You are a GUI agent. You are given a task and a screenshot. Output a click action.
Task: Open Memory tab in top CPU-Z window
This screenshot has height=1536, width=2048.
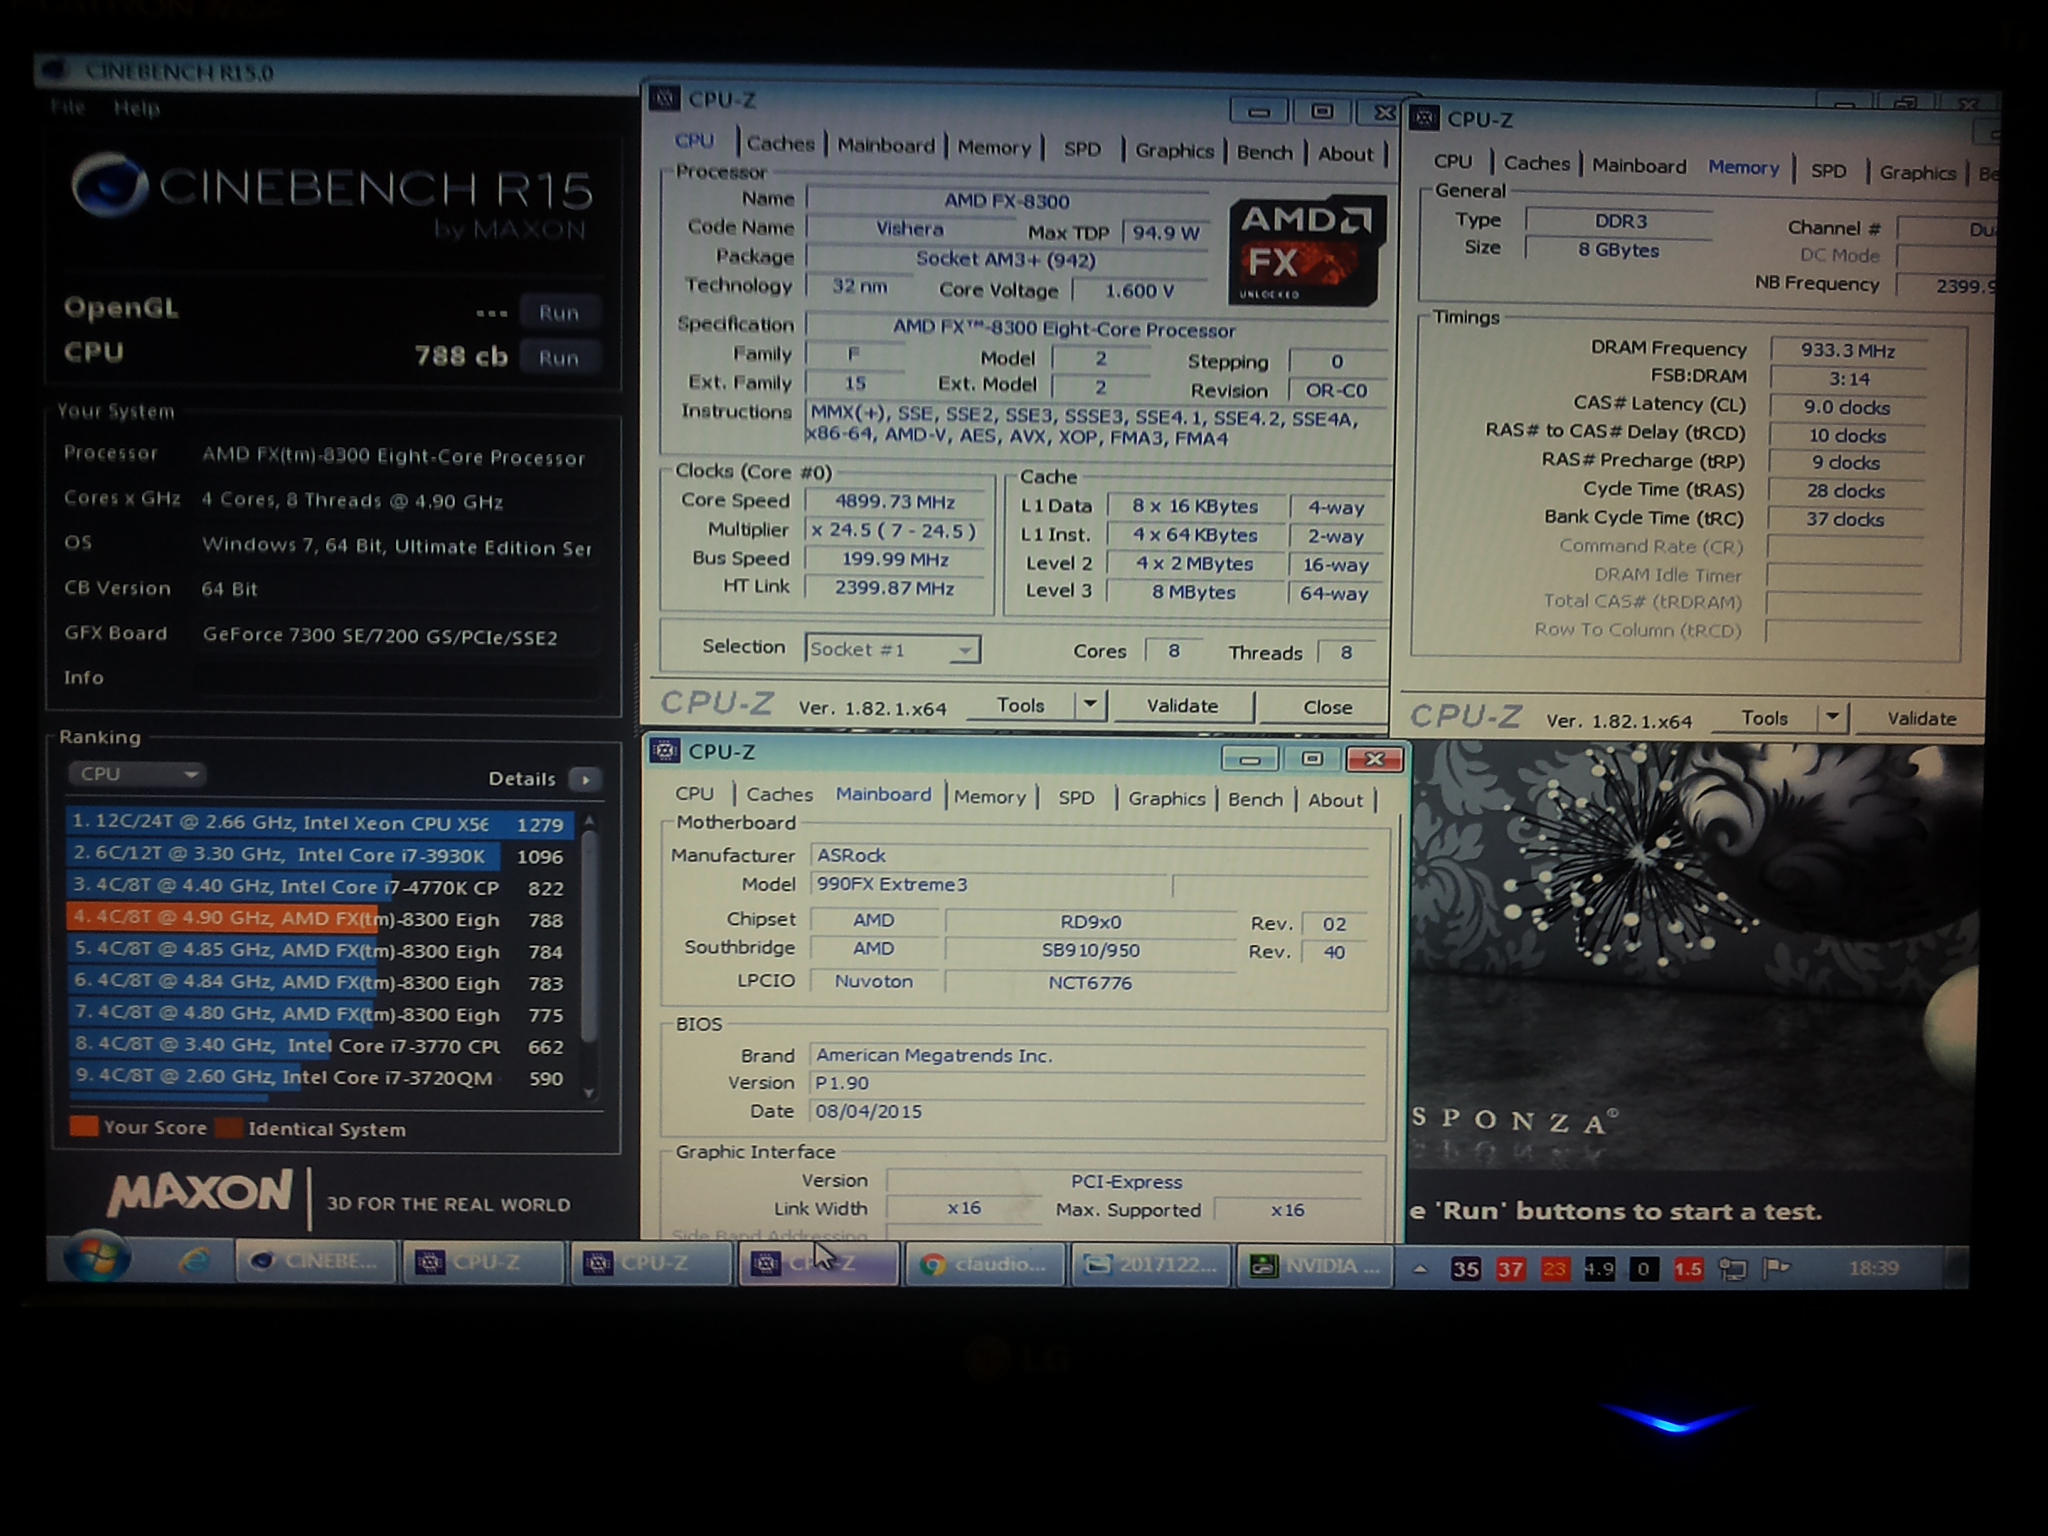click(994, 148)
